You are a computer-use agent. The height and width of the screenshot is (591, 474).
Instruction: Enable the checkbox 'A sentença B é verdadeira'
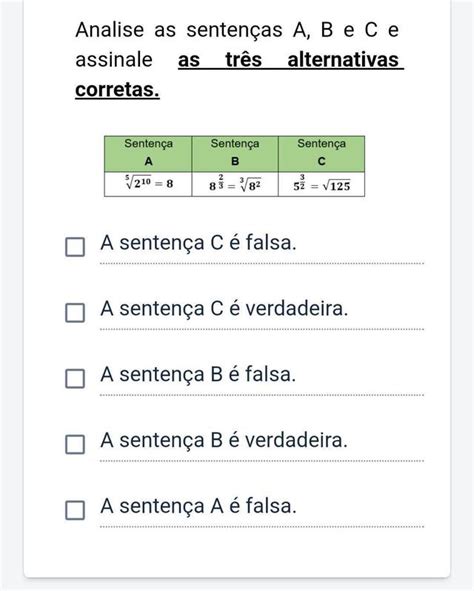tap(75, 444)
